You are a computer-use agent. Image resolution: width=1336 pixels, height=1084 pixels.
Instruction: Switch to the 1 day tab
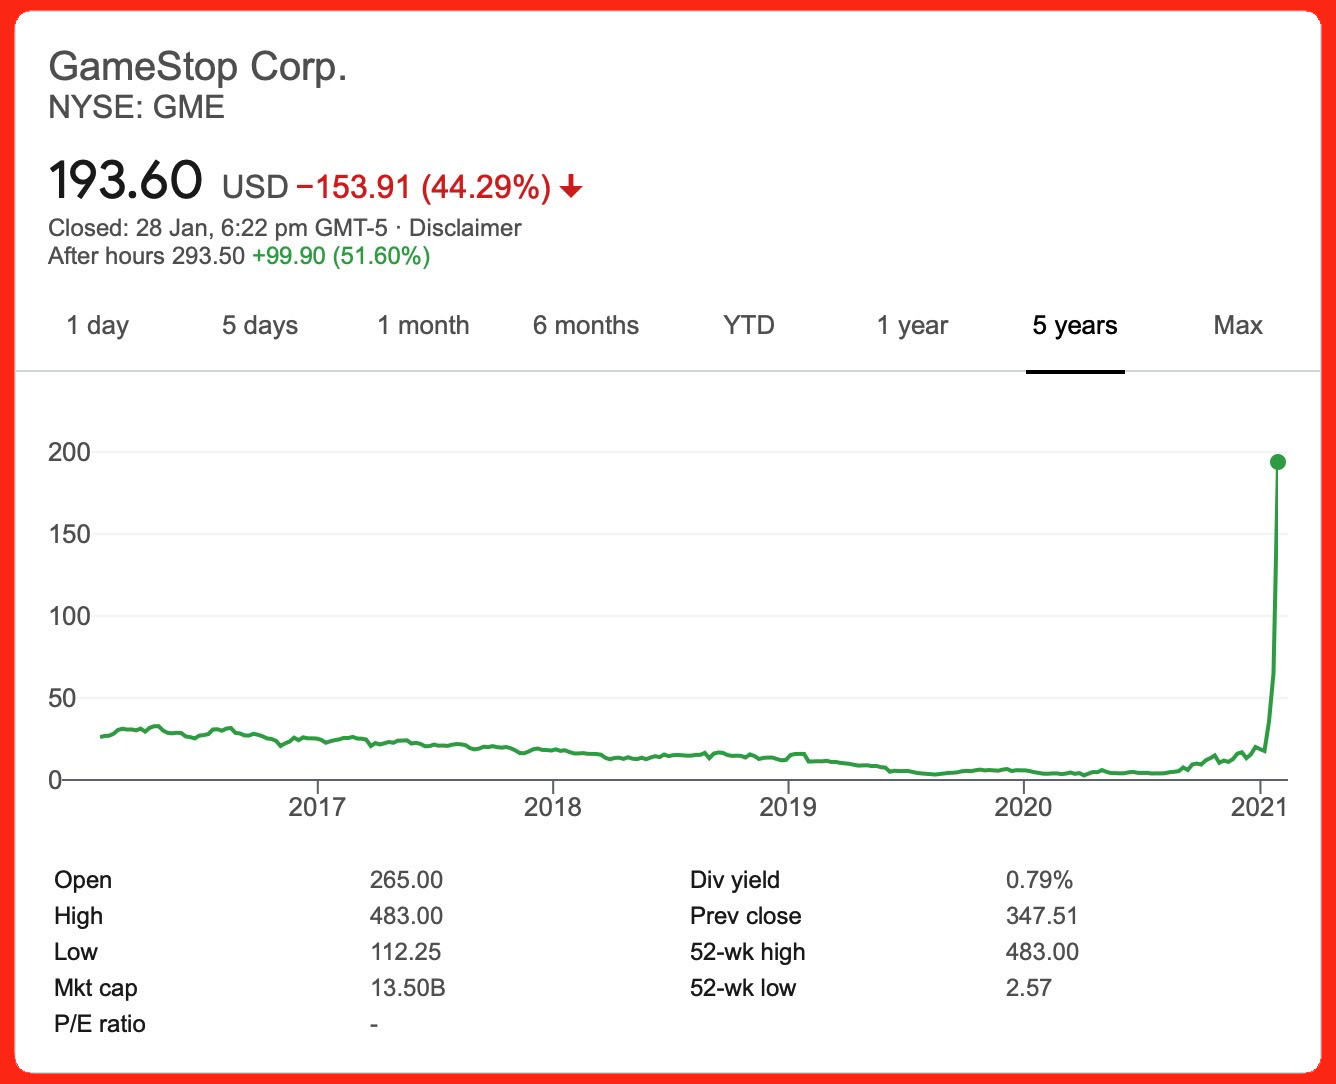tap(97, 325)
